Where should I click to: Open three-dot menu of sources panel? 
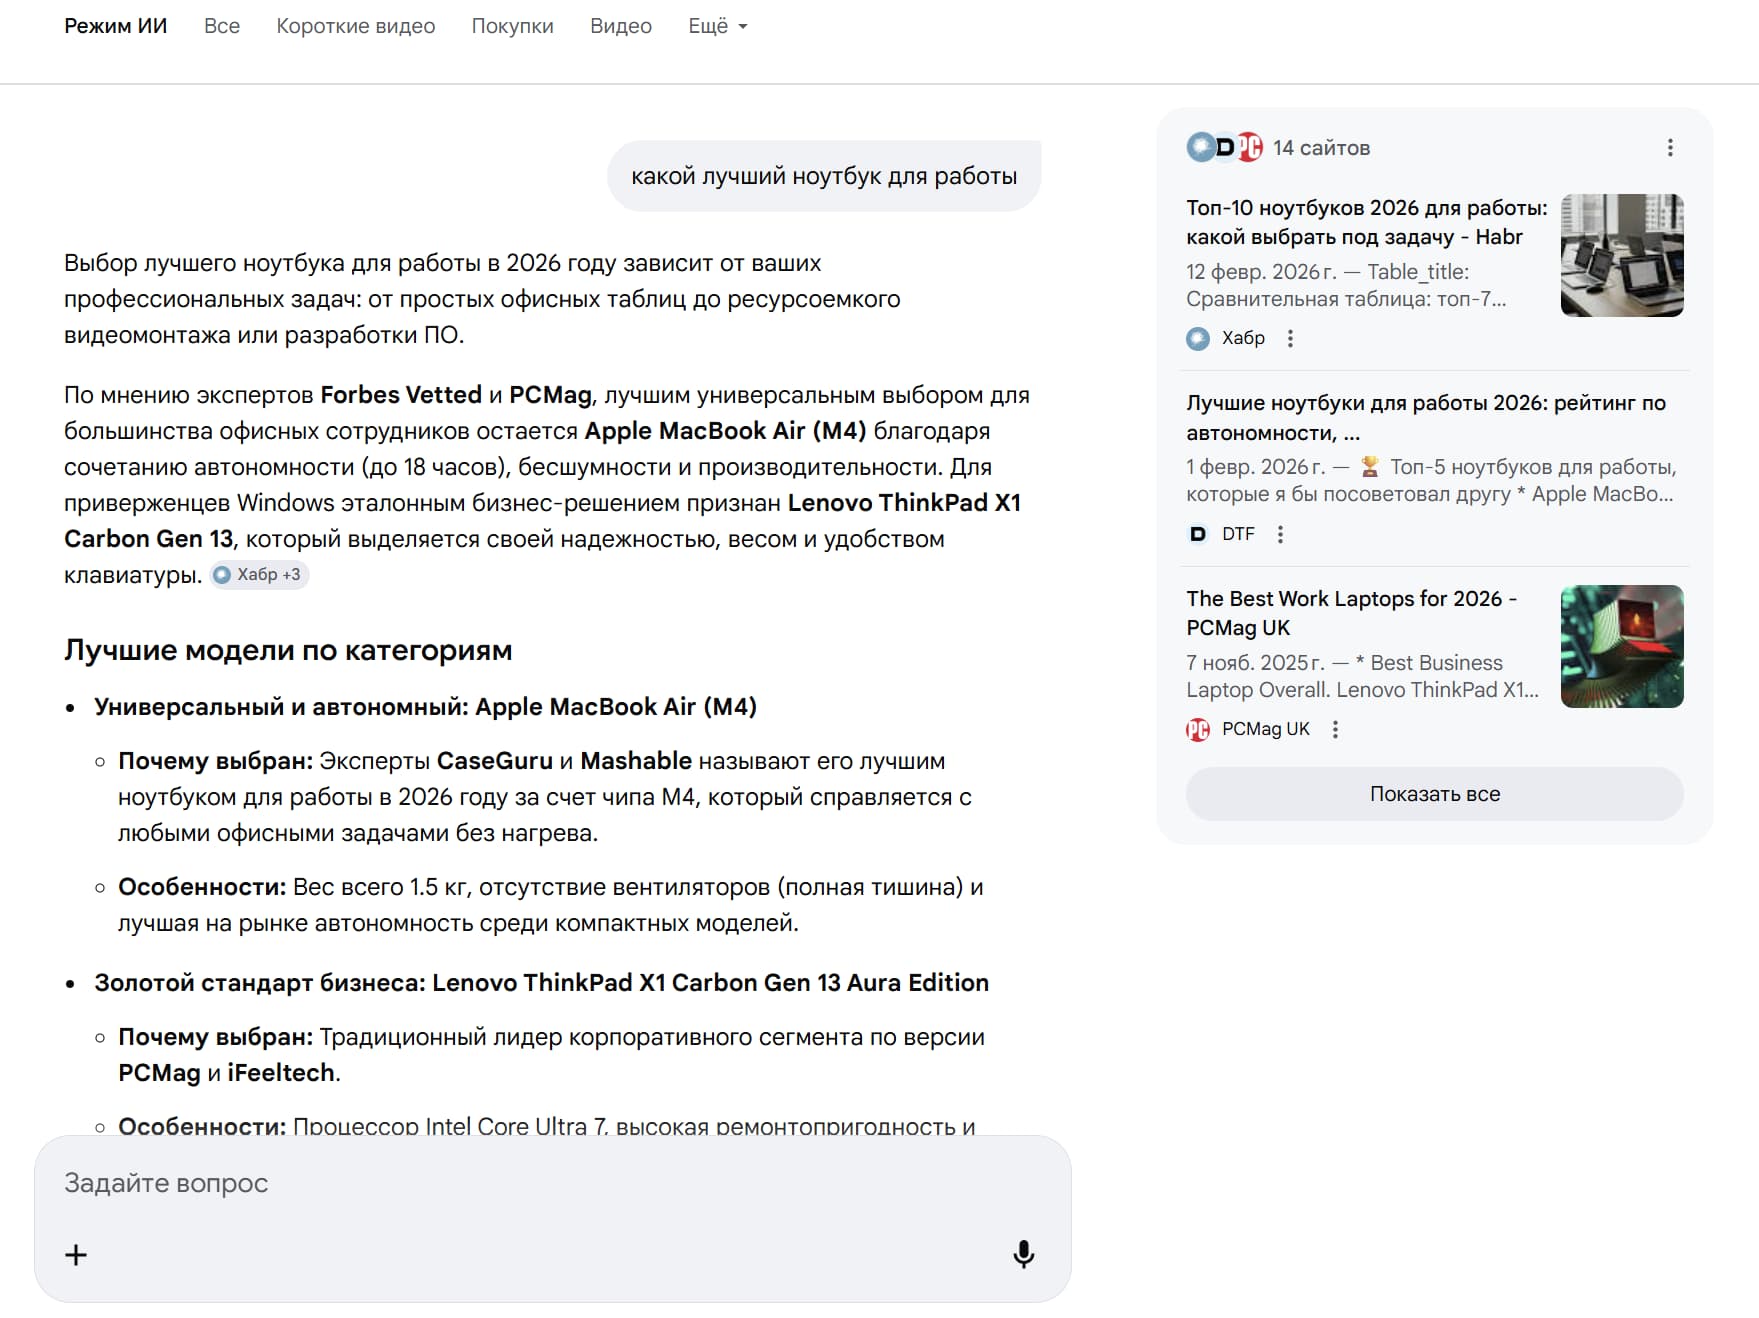pyautogui.click(x=1669, y=148)
